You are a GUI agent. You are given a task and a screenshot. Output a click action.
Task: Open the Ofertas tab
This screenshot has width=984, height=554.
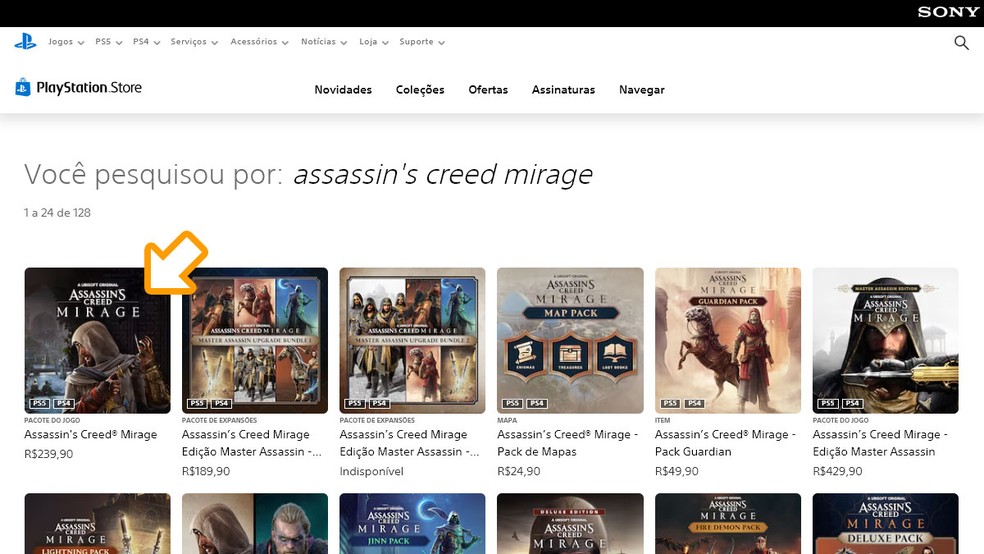(x=488, y=90)
